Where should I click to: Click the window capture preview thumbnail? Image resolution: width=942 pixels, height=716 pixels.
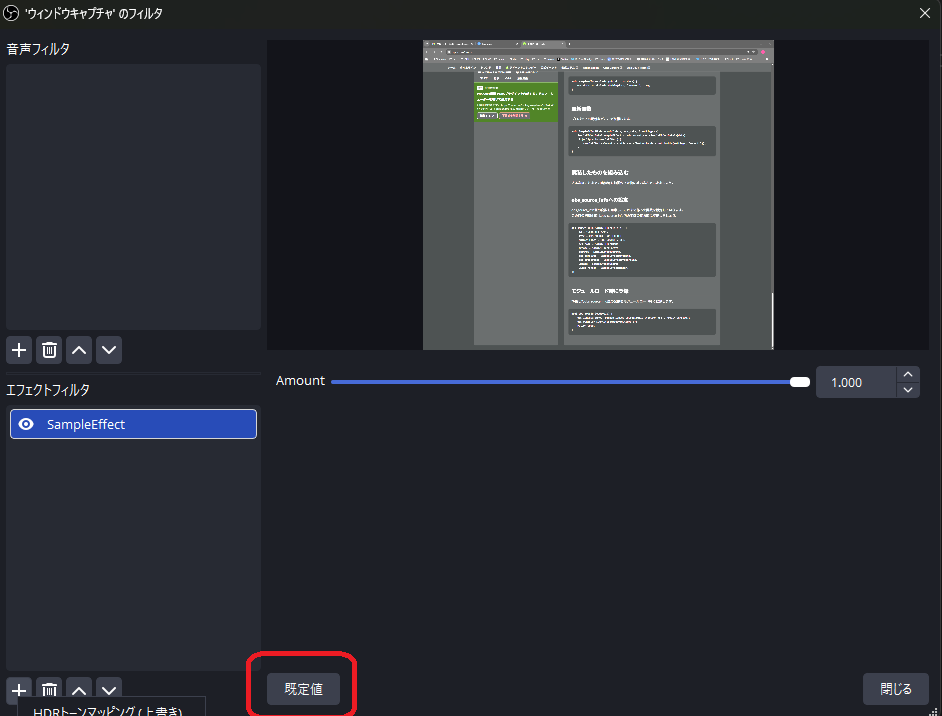[598, 195]
